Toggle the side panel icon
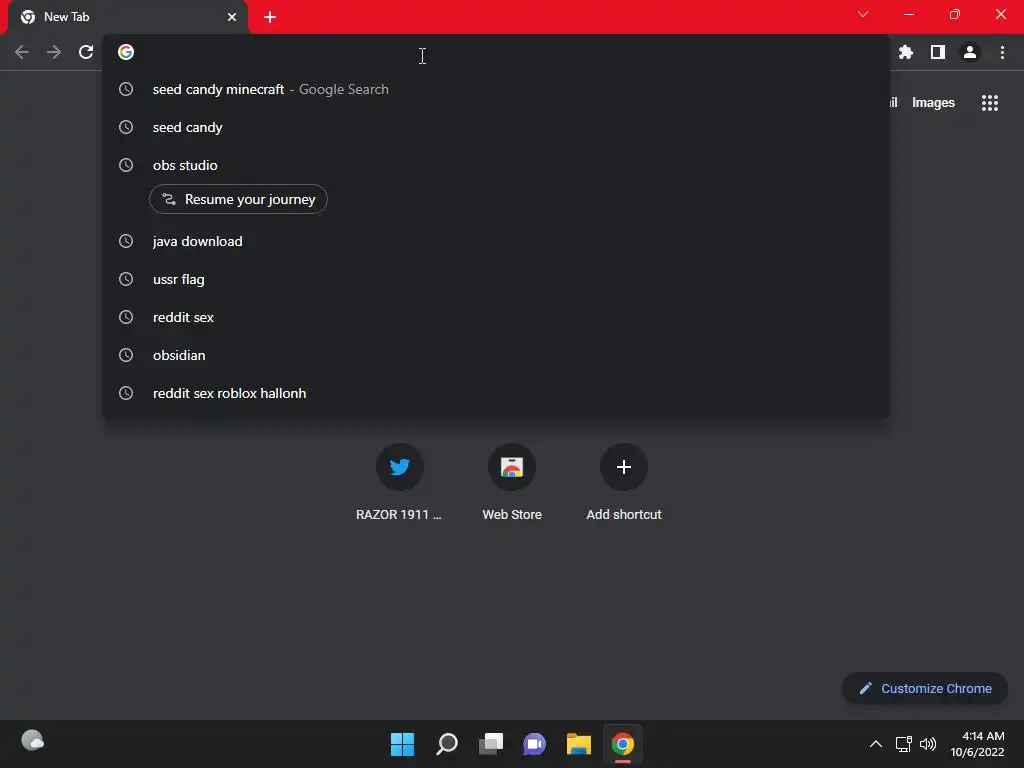 937,52
